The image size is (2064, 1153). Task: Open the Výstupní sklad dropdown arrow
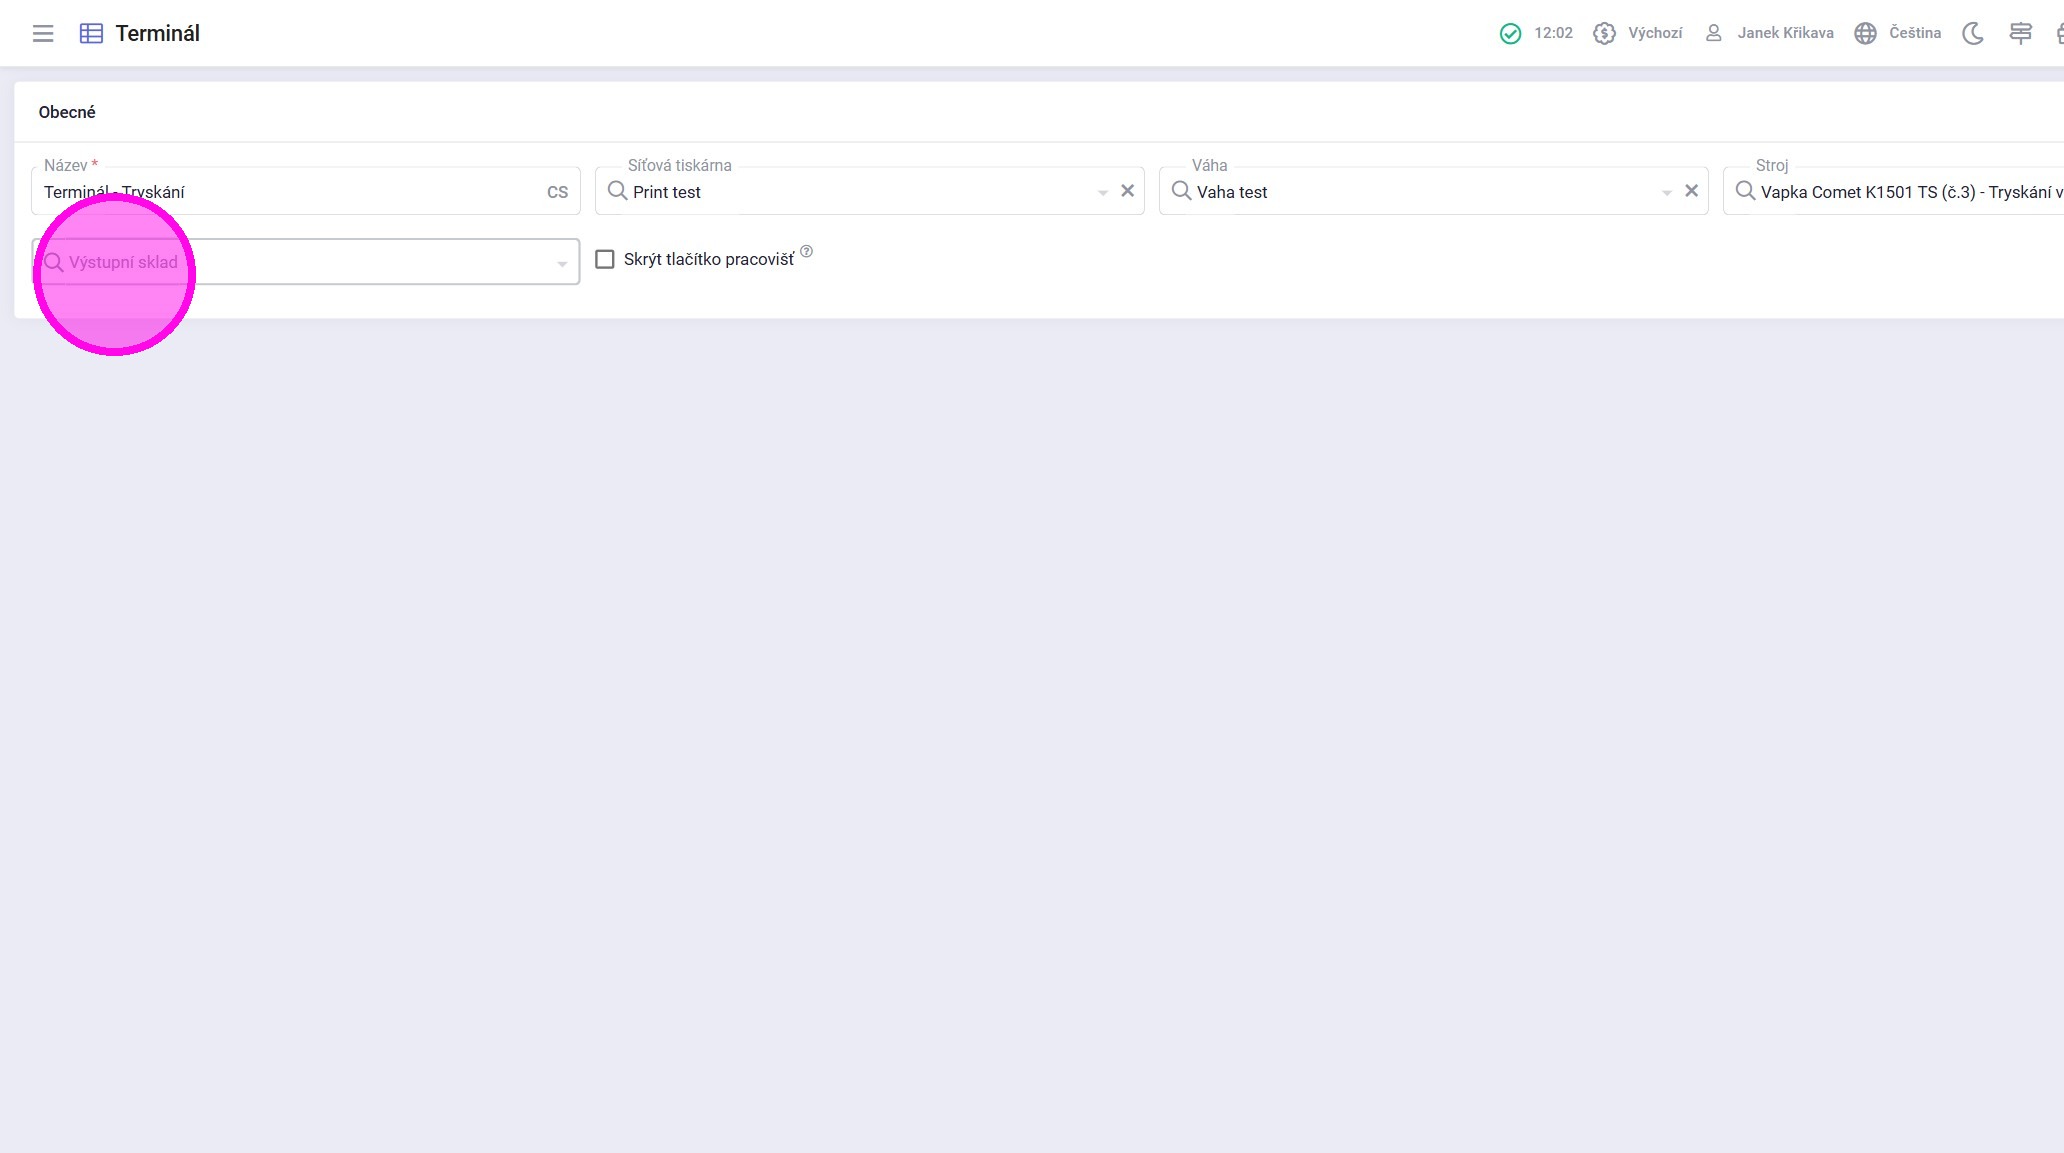[x=562, y=263]
